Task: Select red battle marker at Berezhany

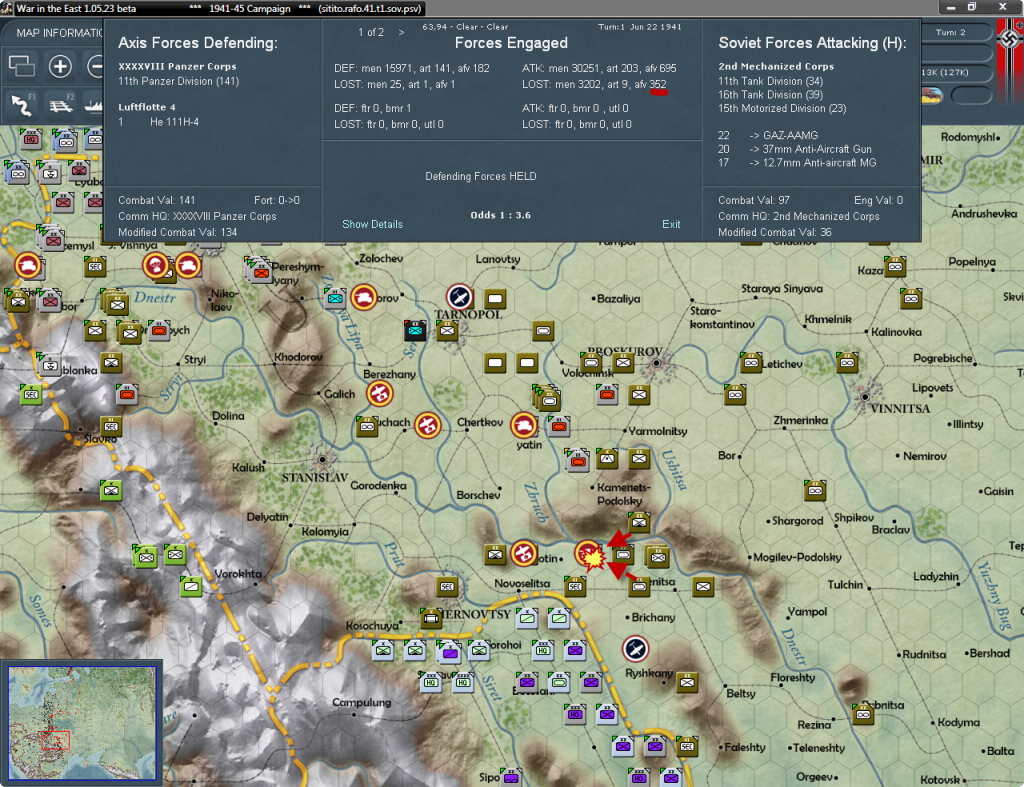Action: click(379, 394)
